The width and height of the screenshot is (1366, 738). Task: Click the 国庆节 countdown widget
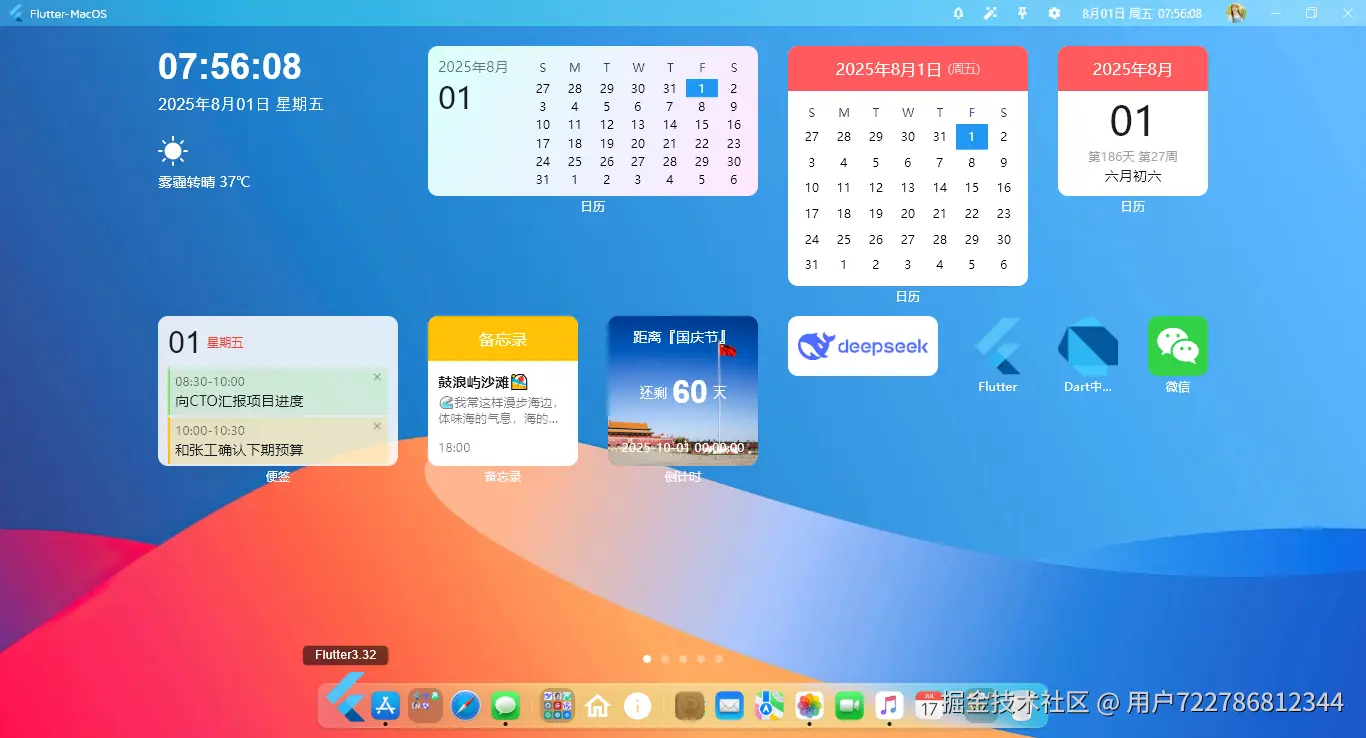click(682, 390)
